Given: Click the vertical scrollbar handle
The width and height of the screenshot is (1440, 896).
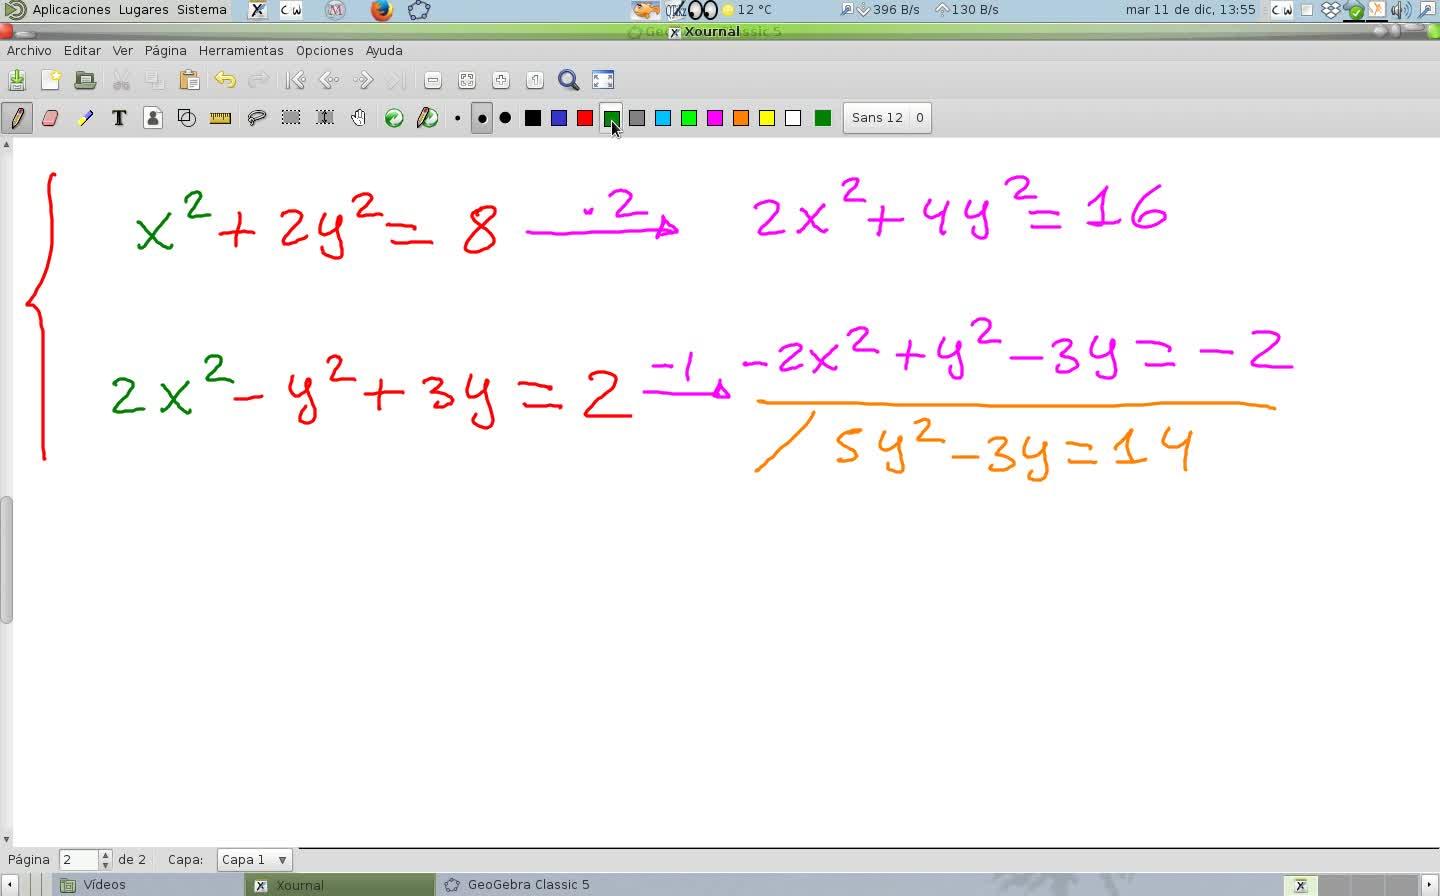Looking at the screenshot, I should tap(6, 559).
